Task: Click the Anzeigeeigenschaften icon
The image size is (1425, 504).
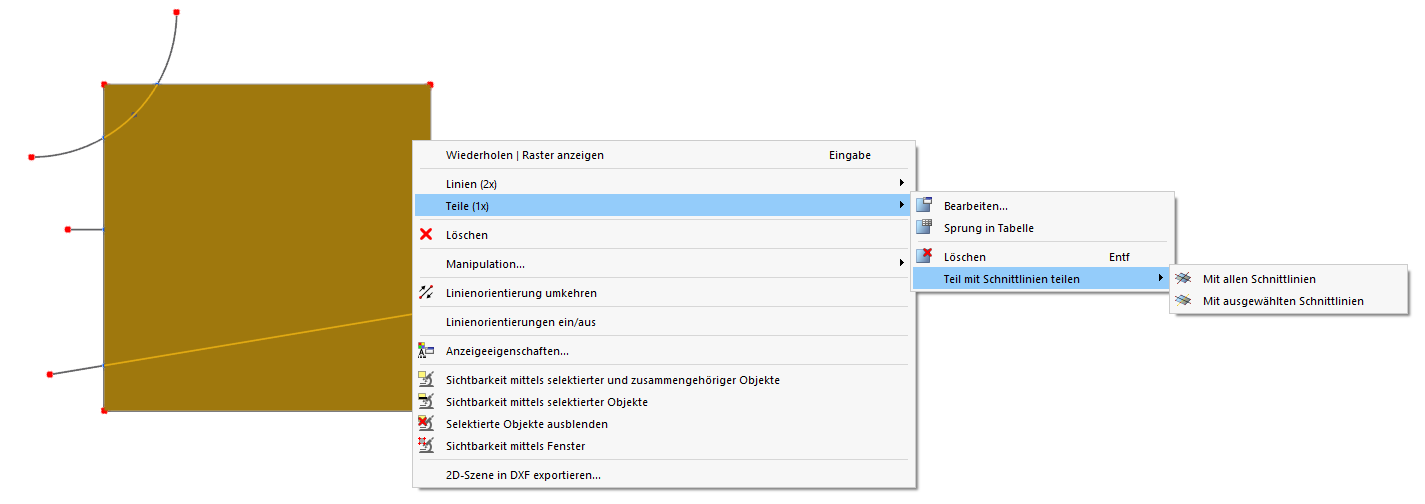Action: [426, 351]
